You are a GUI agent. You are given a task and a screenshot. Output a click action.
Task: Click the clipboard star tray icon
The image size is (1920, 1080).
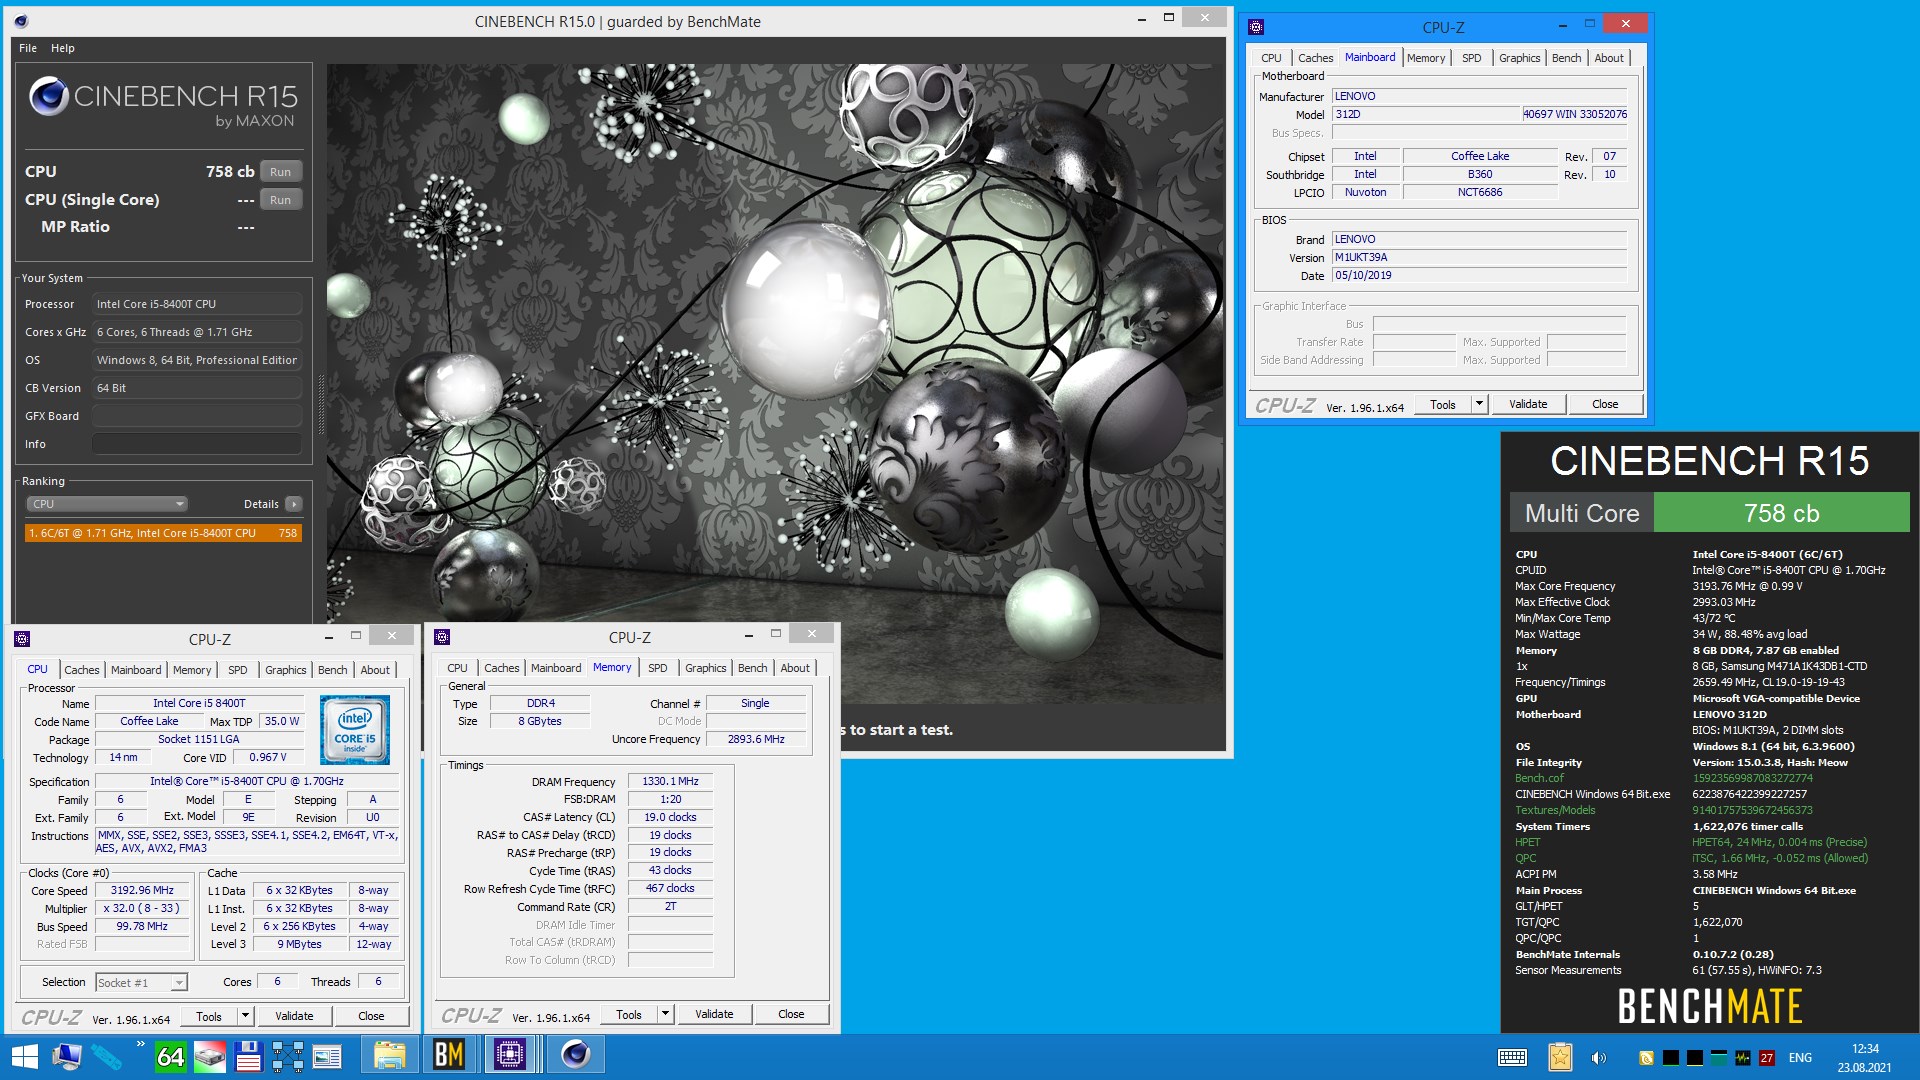[x=1559, y=1057]
